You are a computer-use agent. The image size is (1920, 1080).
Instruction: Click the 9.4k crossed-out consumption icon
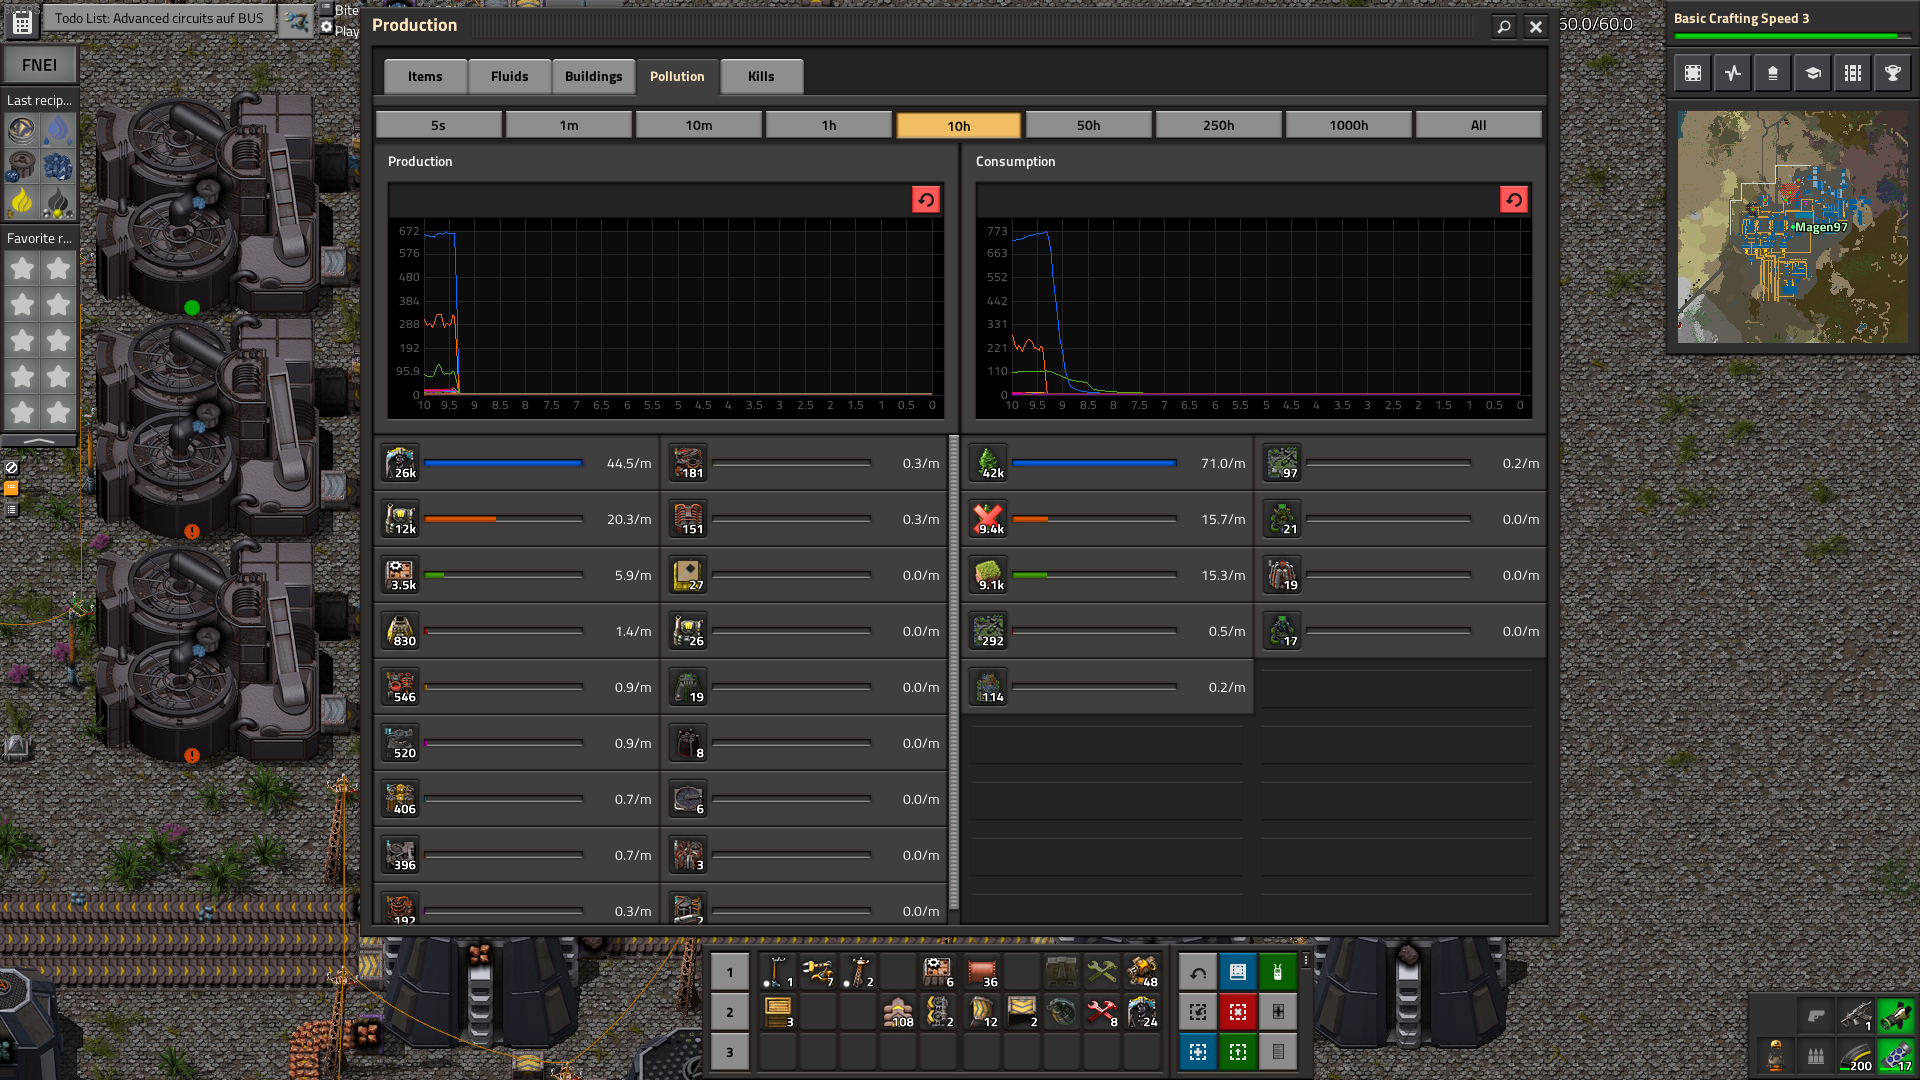(x=989, y=519)
